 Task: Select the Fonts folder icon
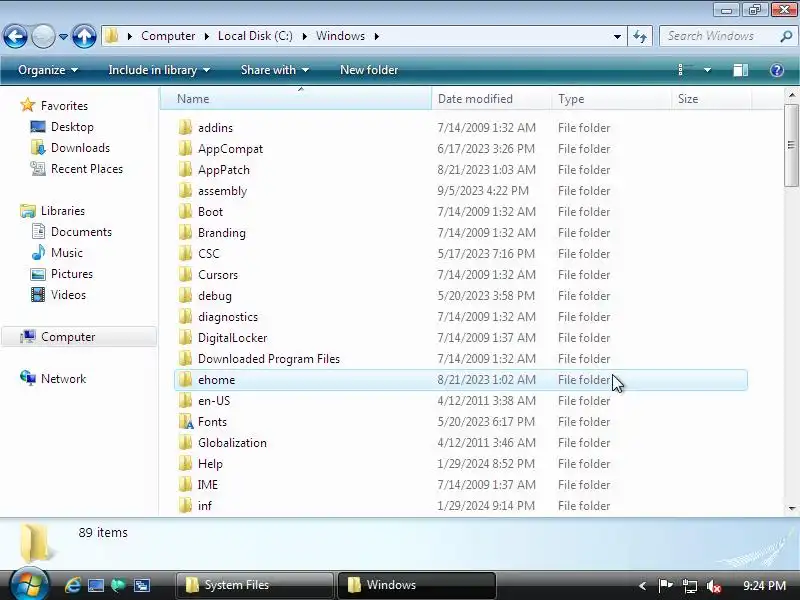click(186, 422)
